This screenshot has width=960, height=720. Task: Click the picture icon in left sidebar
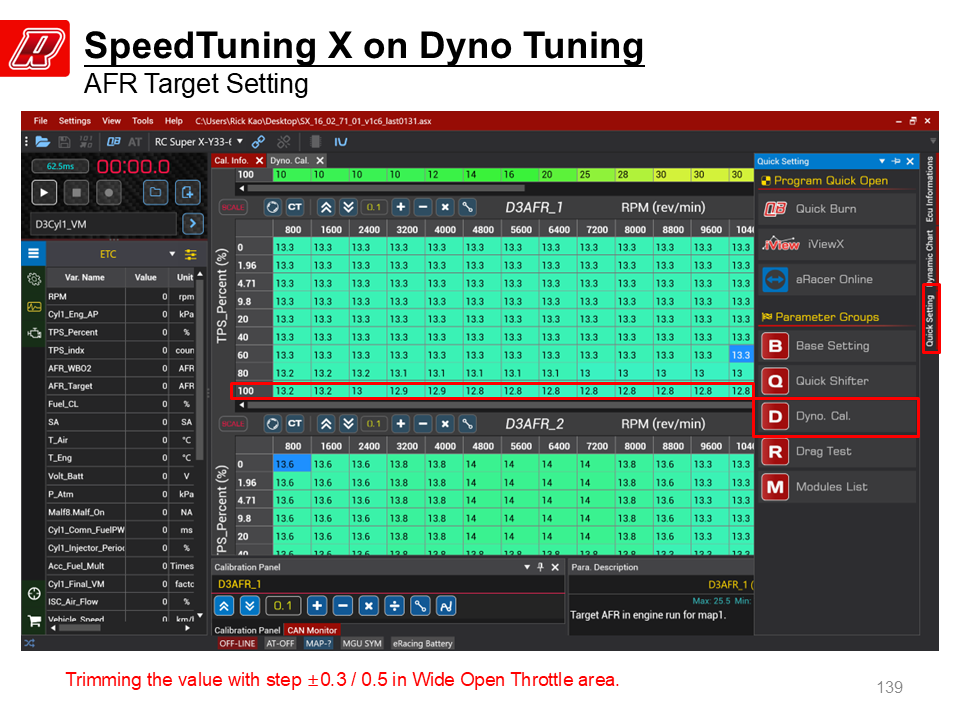(x=34, y=307)
